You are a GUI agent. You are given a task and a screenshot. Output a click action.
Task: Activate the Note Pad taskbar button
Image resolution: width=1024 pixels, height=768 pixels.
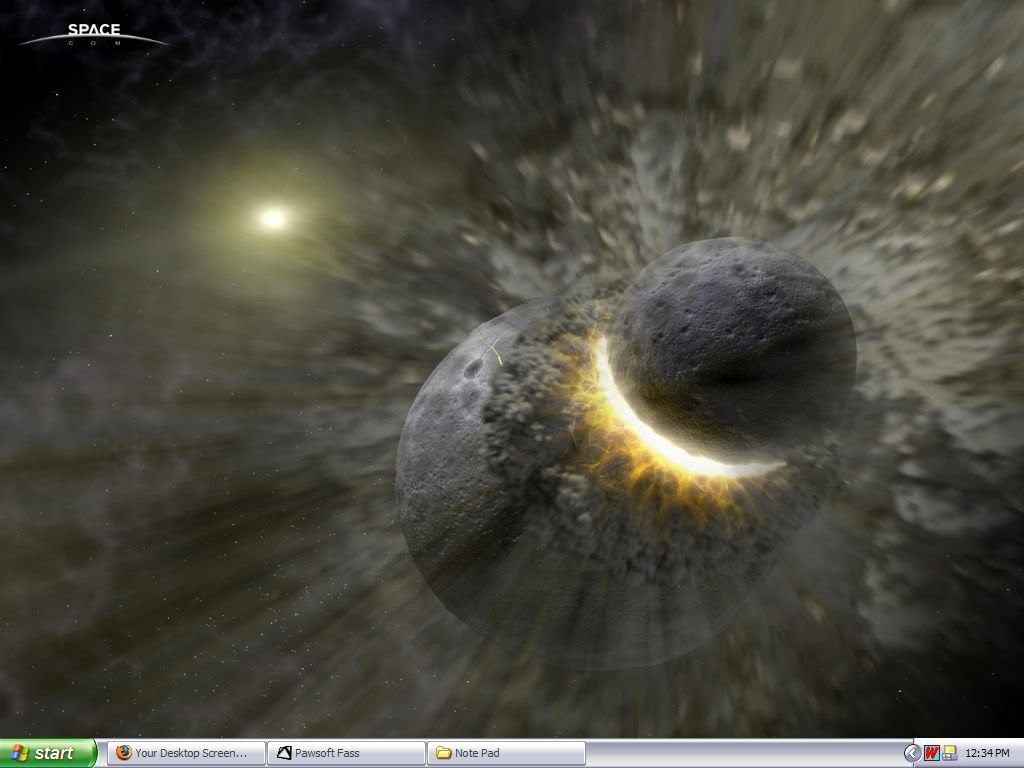pyautogui.click(x=505, y=753)
